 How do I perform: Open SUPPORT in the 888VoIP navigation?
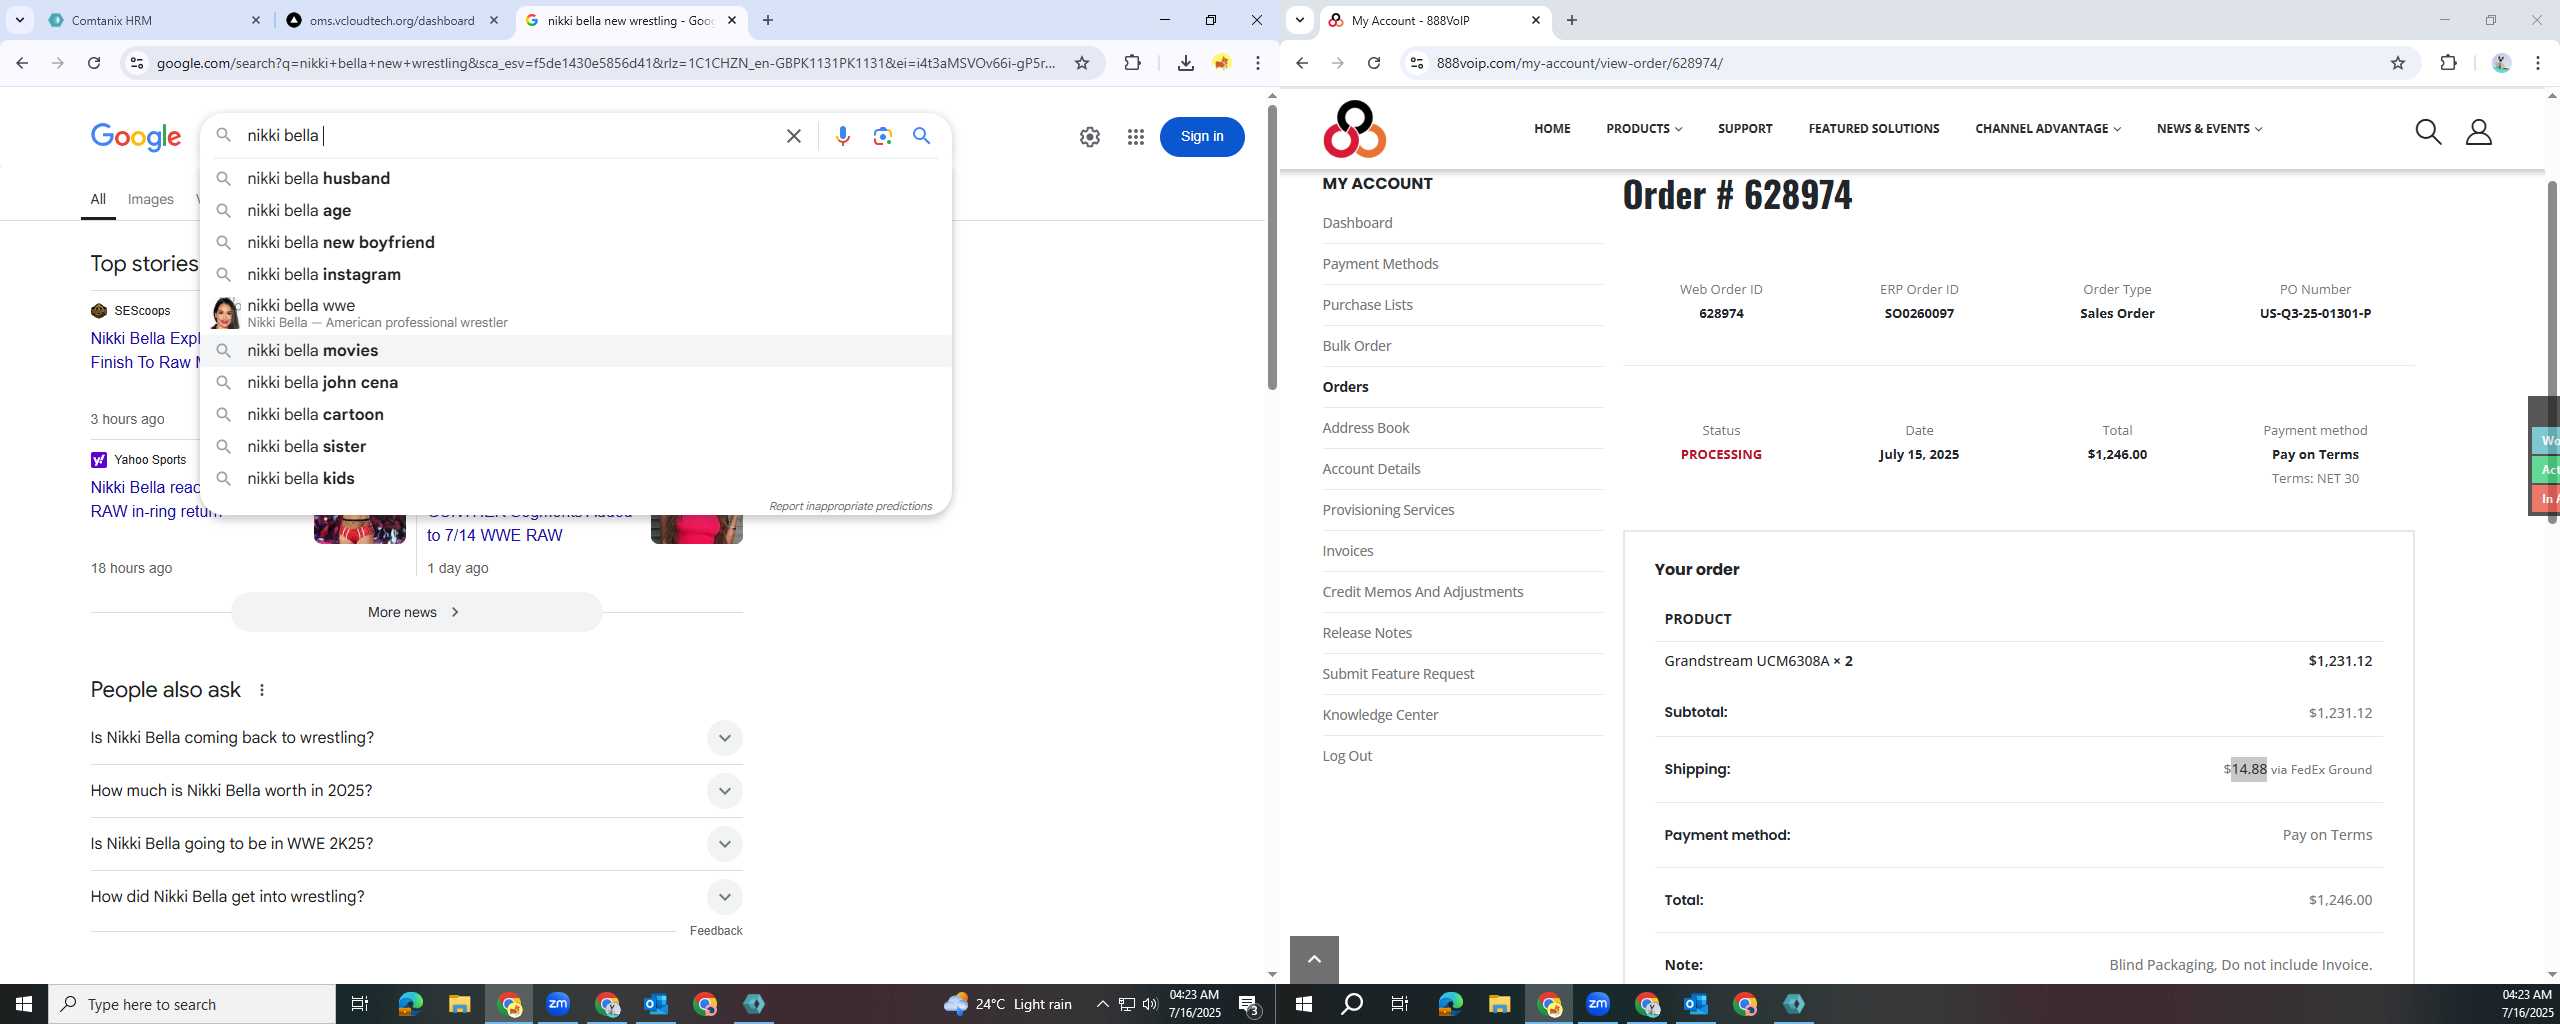pos(1745,129)
